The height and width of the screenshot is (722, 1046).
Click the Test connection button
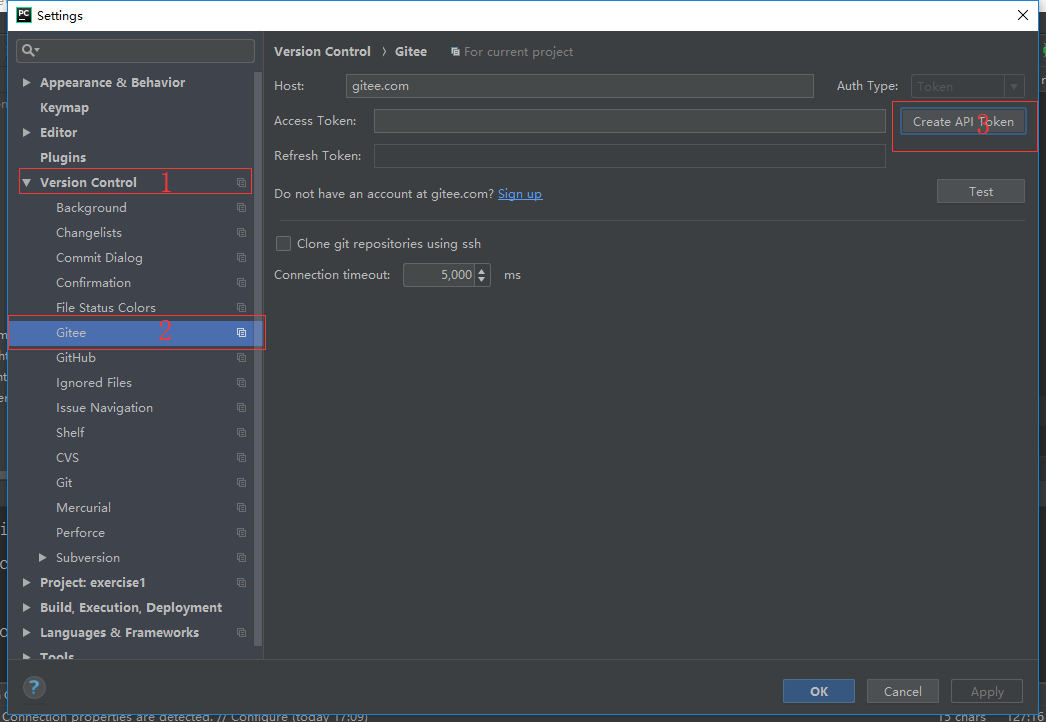[981, 192]
